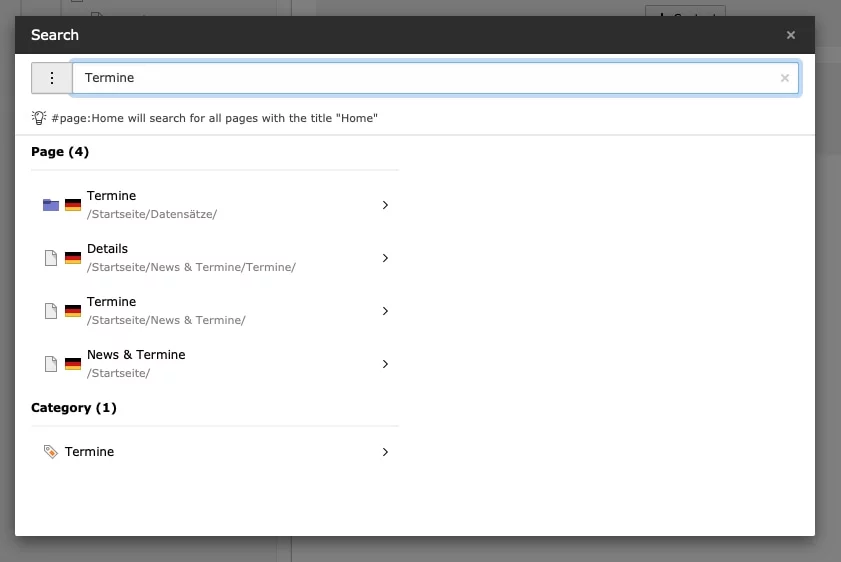Open Termine result under /Startseite/News & Termine/
The width and height of the screenshot is (841, 562).
(x=215, y=311)
